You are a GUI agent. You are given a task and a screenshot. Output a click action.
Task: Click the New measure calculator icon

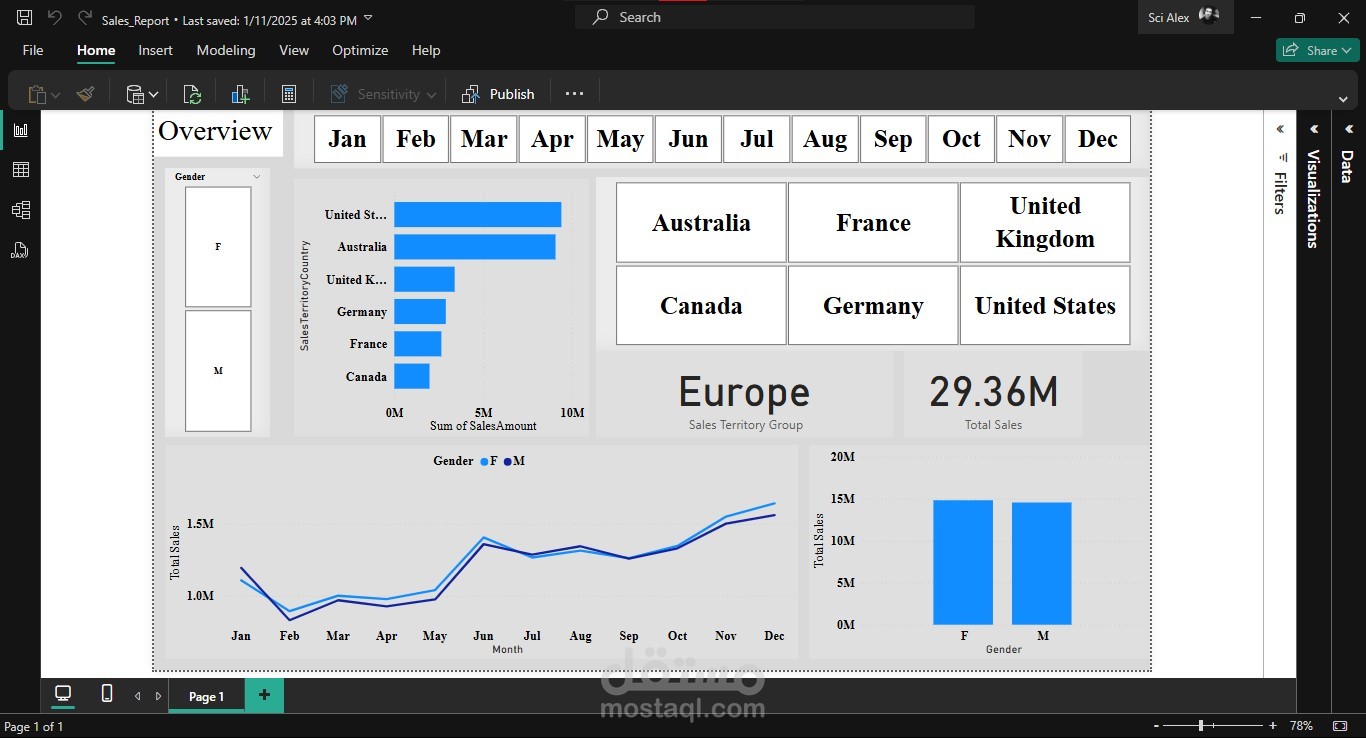[289, 93]
